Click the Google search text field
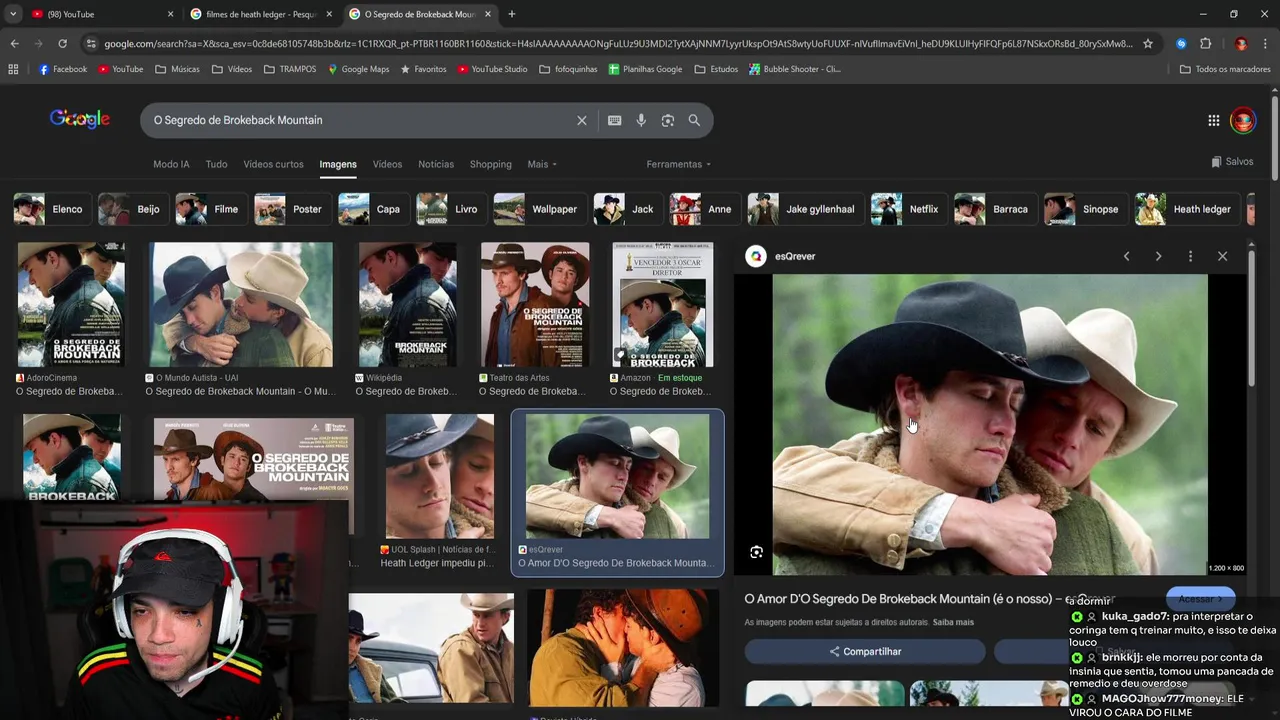The width and height of the screenshot is (1280, 720). click(360, 120)
